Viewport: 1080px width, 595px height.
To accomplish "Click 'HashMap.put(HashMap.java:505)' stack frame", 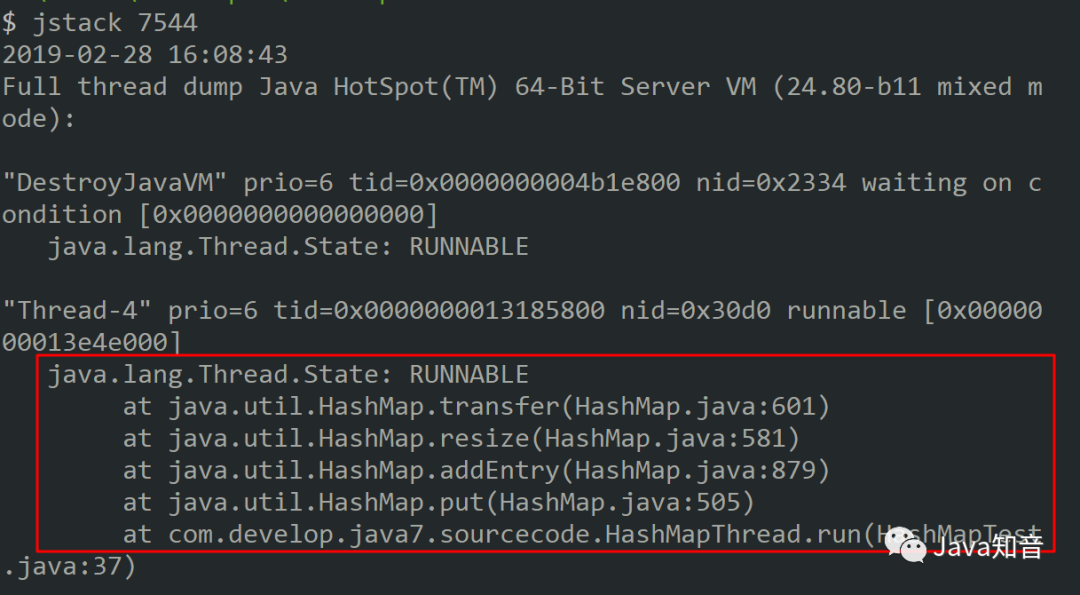I will pyautogui.click(x=439, y=503).
